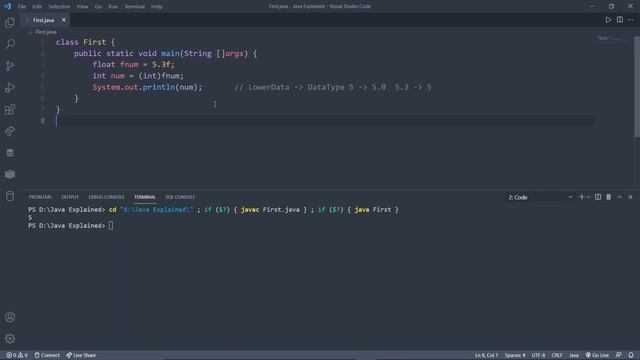Open the File menu

click(x=22, y=7)
